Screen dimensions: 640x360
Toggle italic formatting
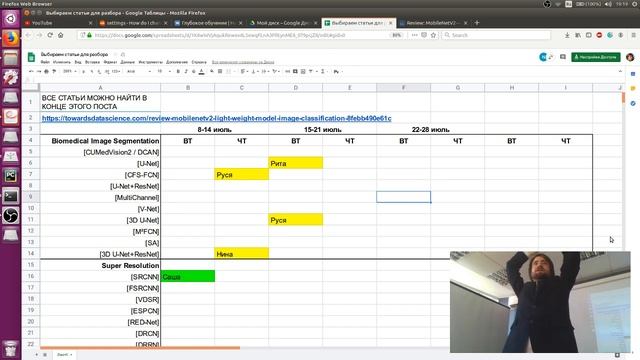(x=186, y=71)
